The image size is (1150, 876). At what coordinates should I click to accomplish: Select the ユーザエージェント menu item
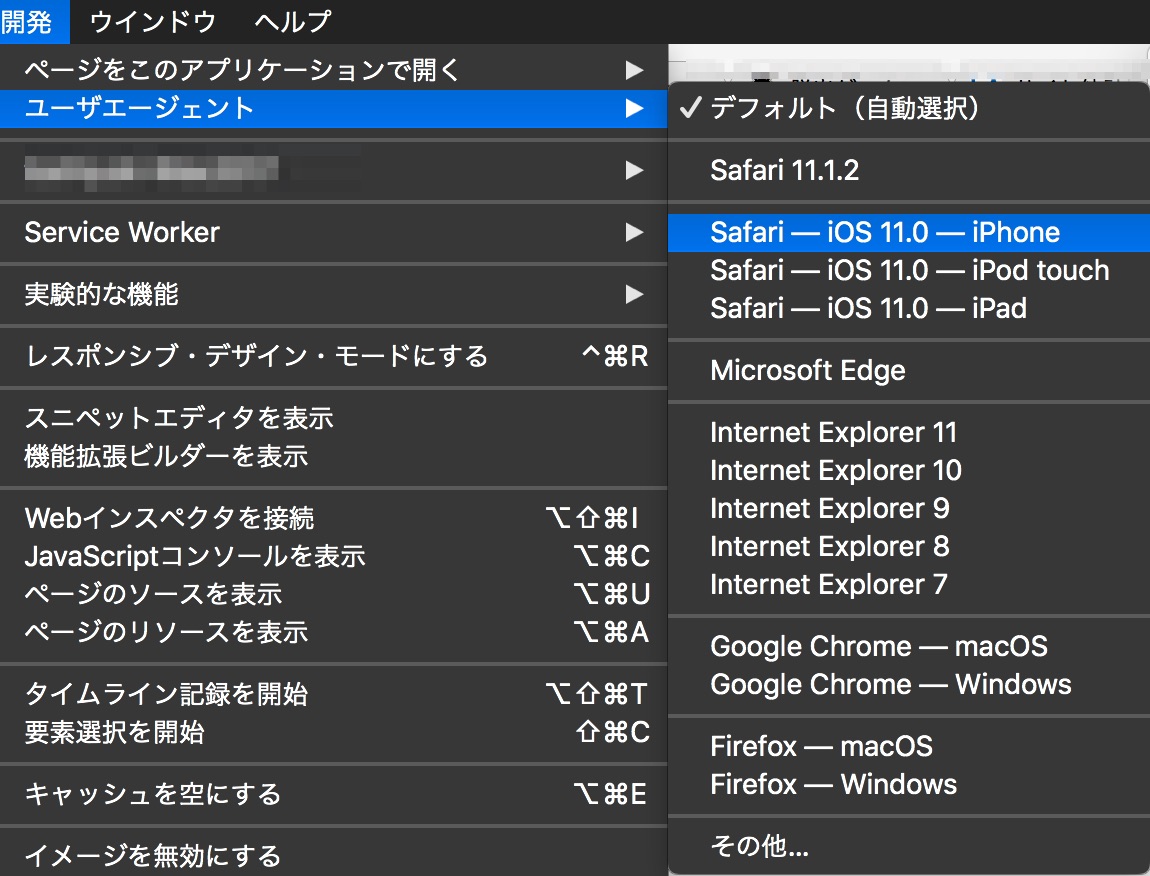(334, 109)
